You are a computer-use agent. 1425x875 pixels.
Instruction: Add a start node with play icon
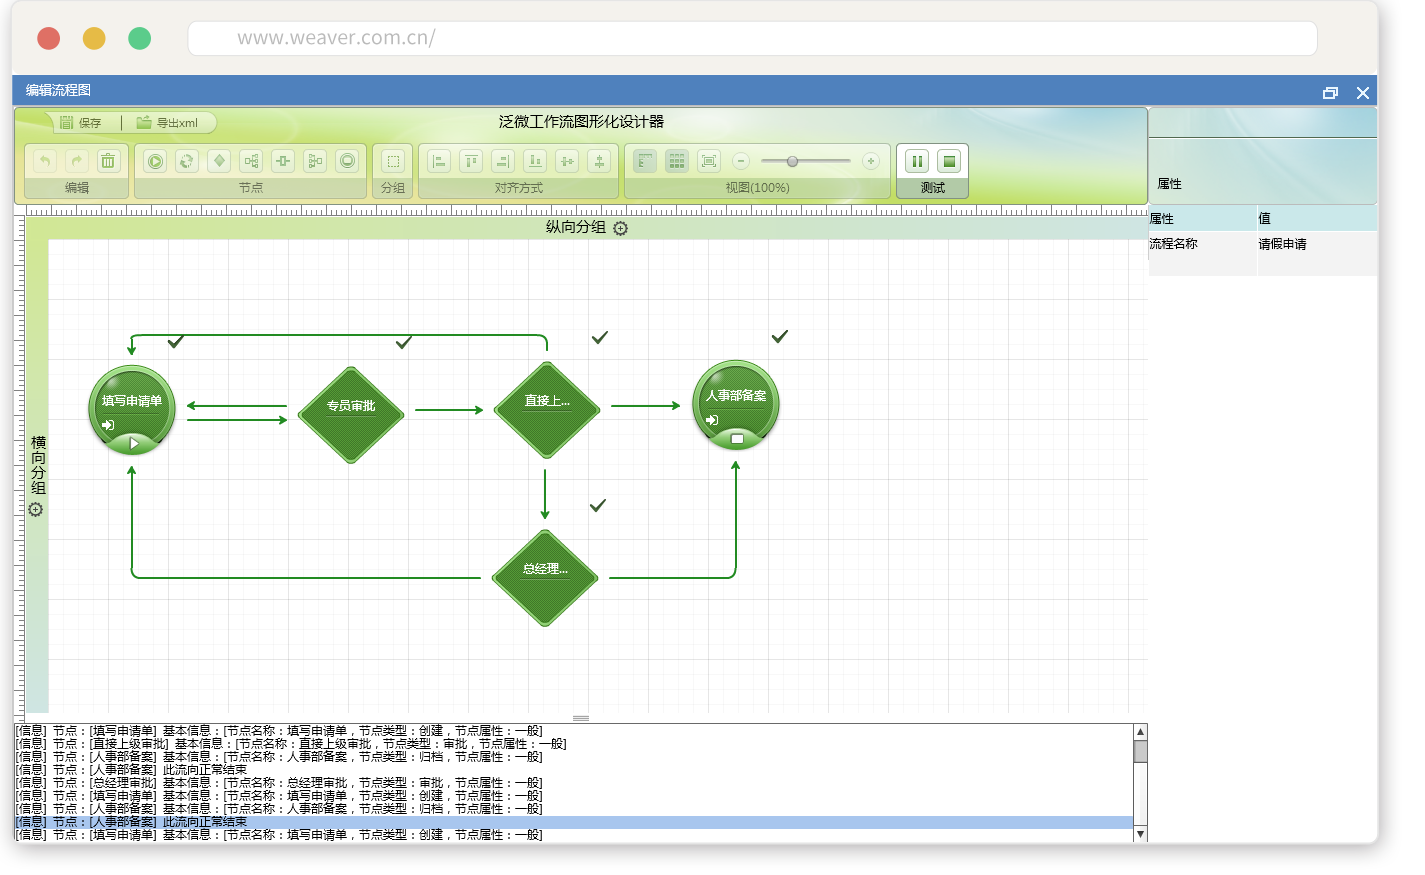pyautogui.click(x=155, y=161)
